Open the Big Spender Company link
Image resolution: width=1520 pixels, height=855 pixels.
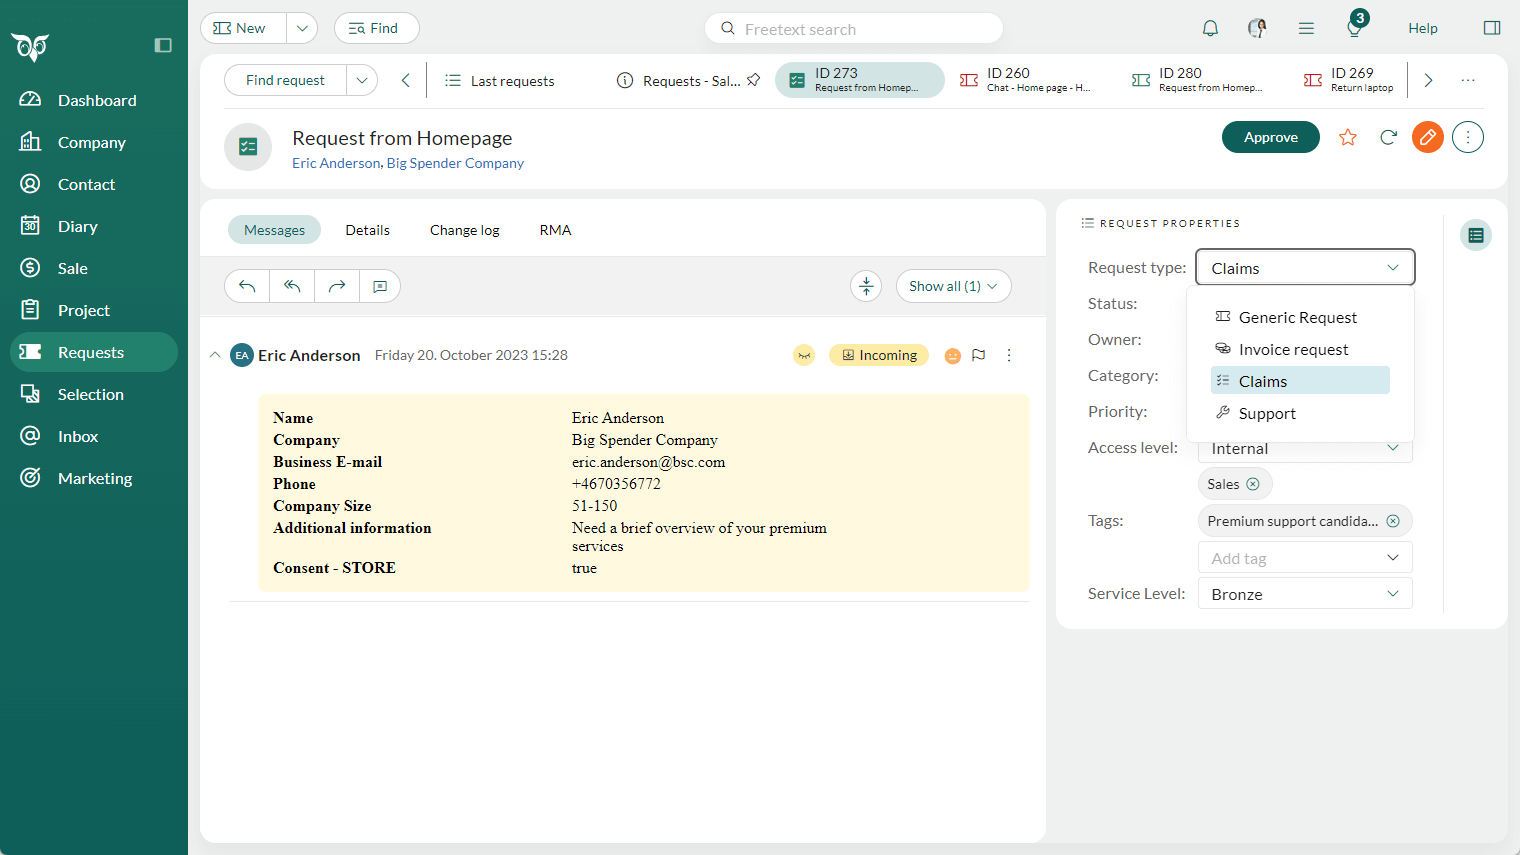point(455,162)
